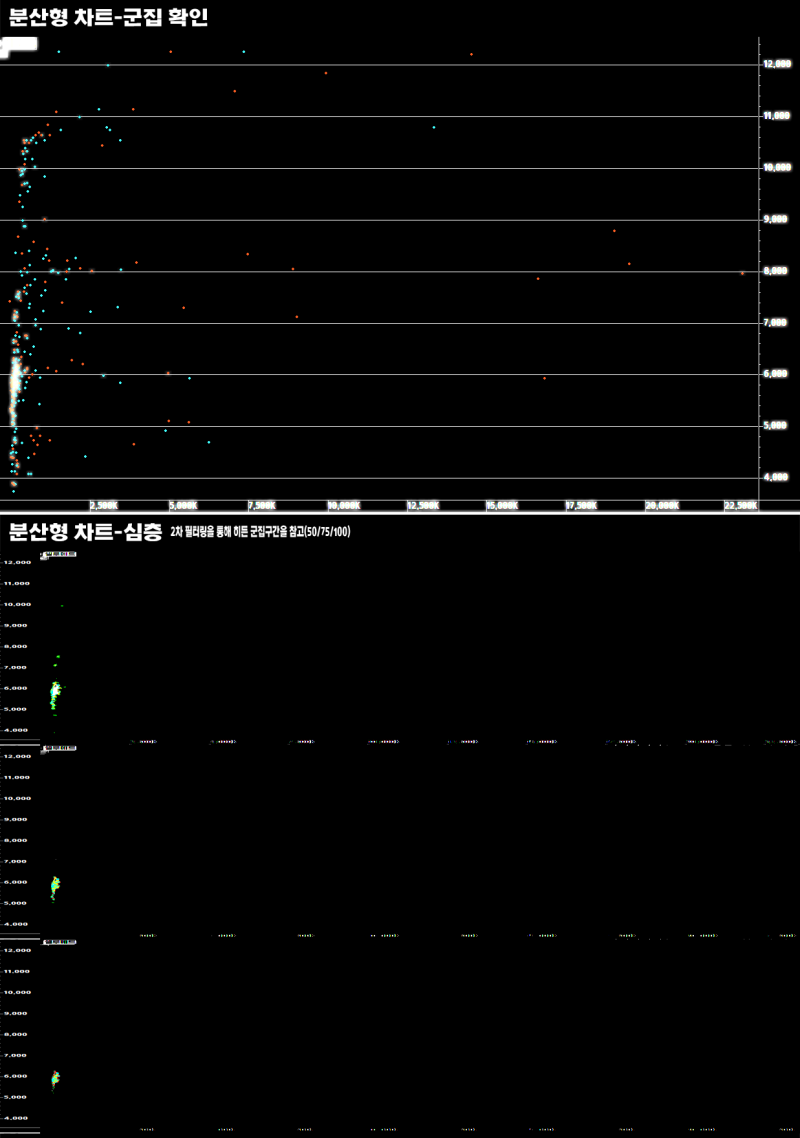Click the 7,500K x-axis label
The image size is (800, 1138).
(261, 505)
